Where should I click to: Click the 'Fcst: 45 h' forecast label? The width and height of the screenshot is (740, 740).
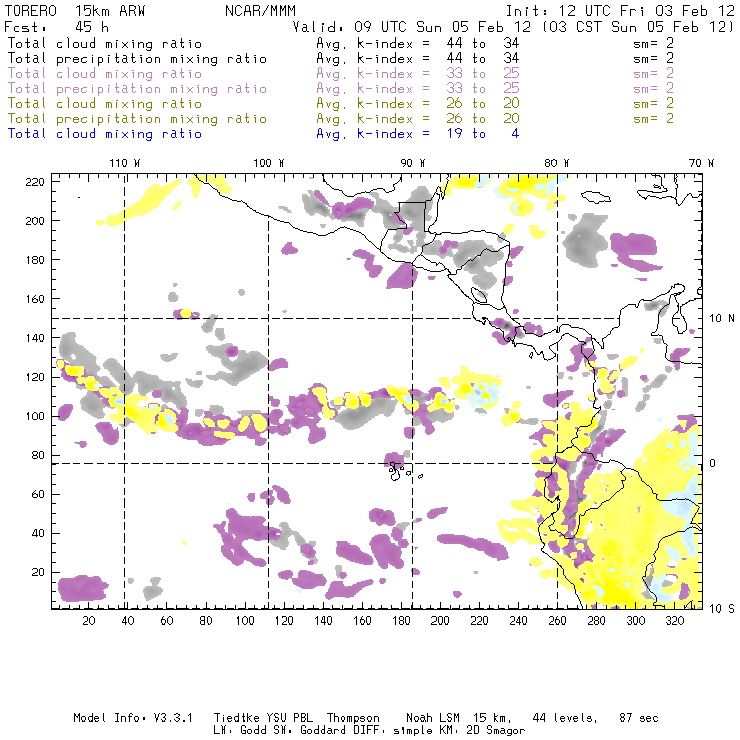(x=56, y=27)
